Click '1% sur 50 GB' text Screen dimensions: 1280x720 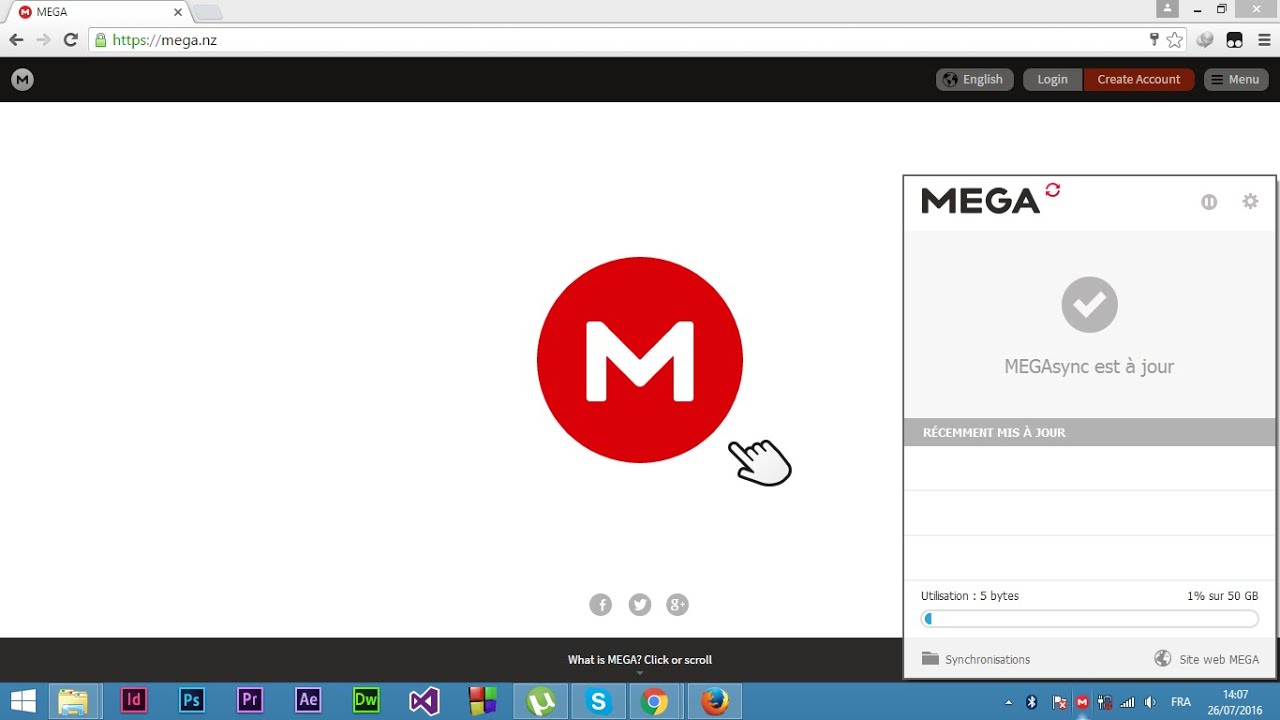coord(1222,596)
